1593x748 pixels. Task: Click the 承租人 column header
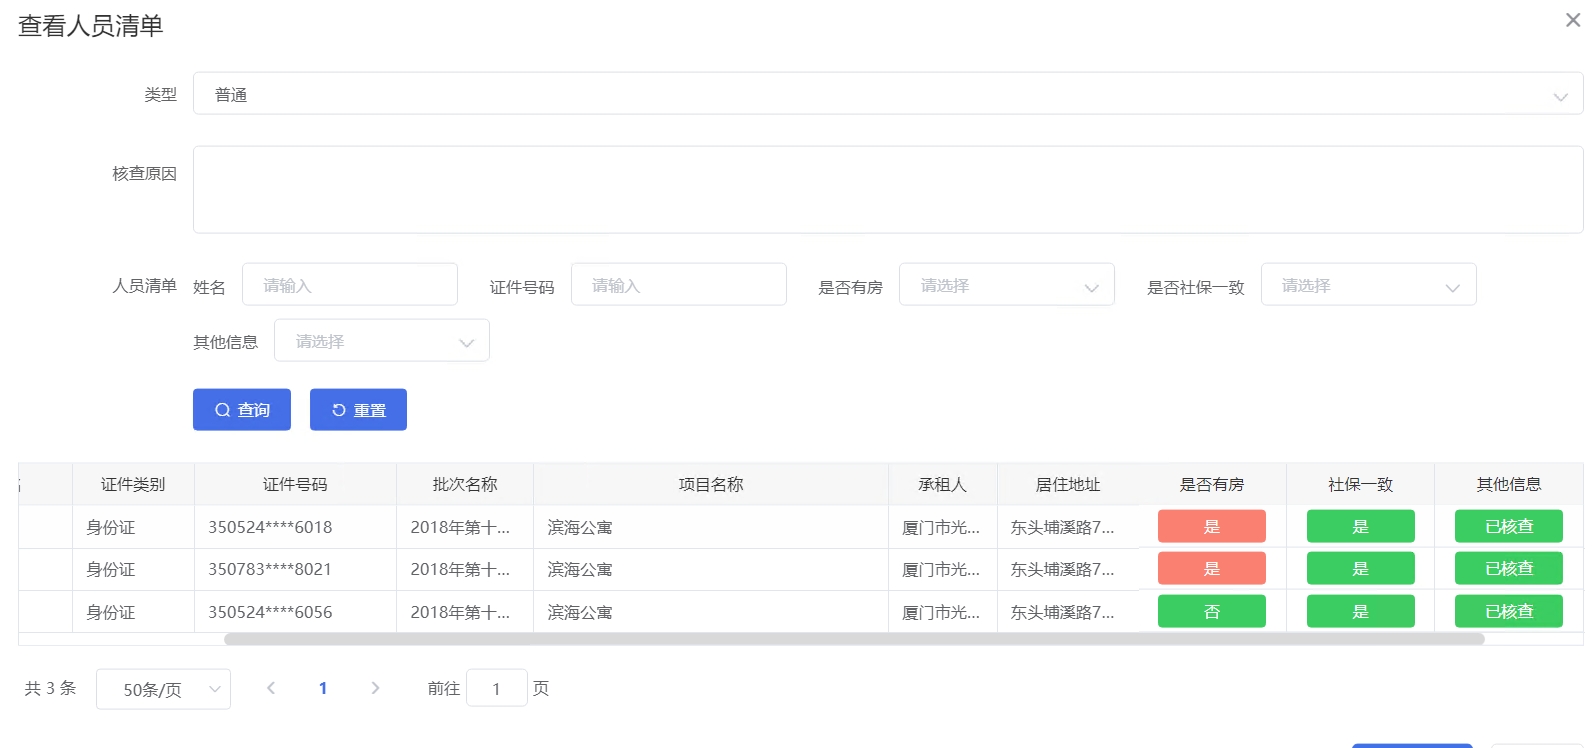[x=943, y=484]
